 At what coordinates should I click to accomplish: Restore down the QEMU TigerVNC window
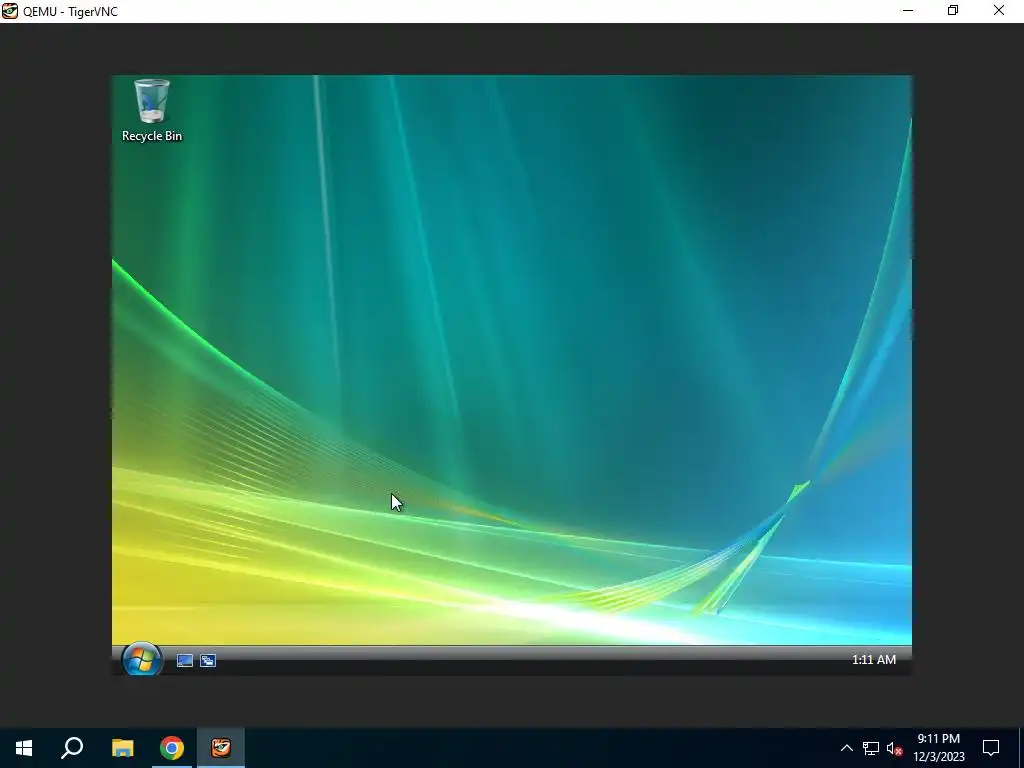click(x=953, y=11)
